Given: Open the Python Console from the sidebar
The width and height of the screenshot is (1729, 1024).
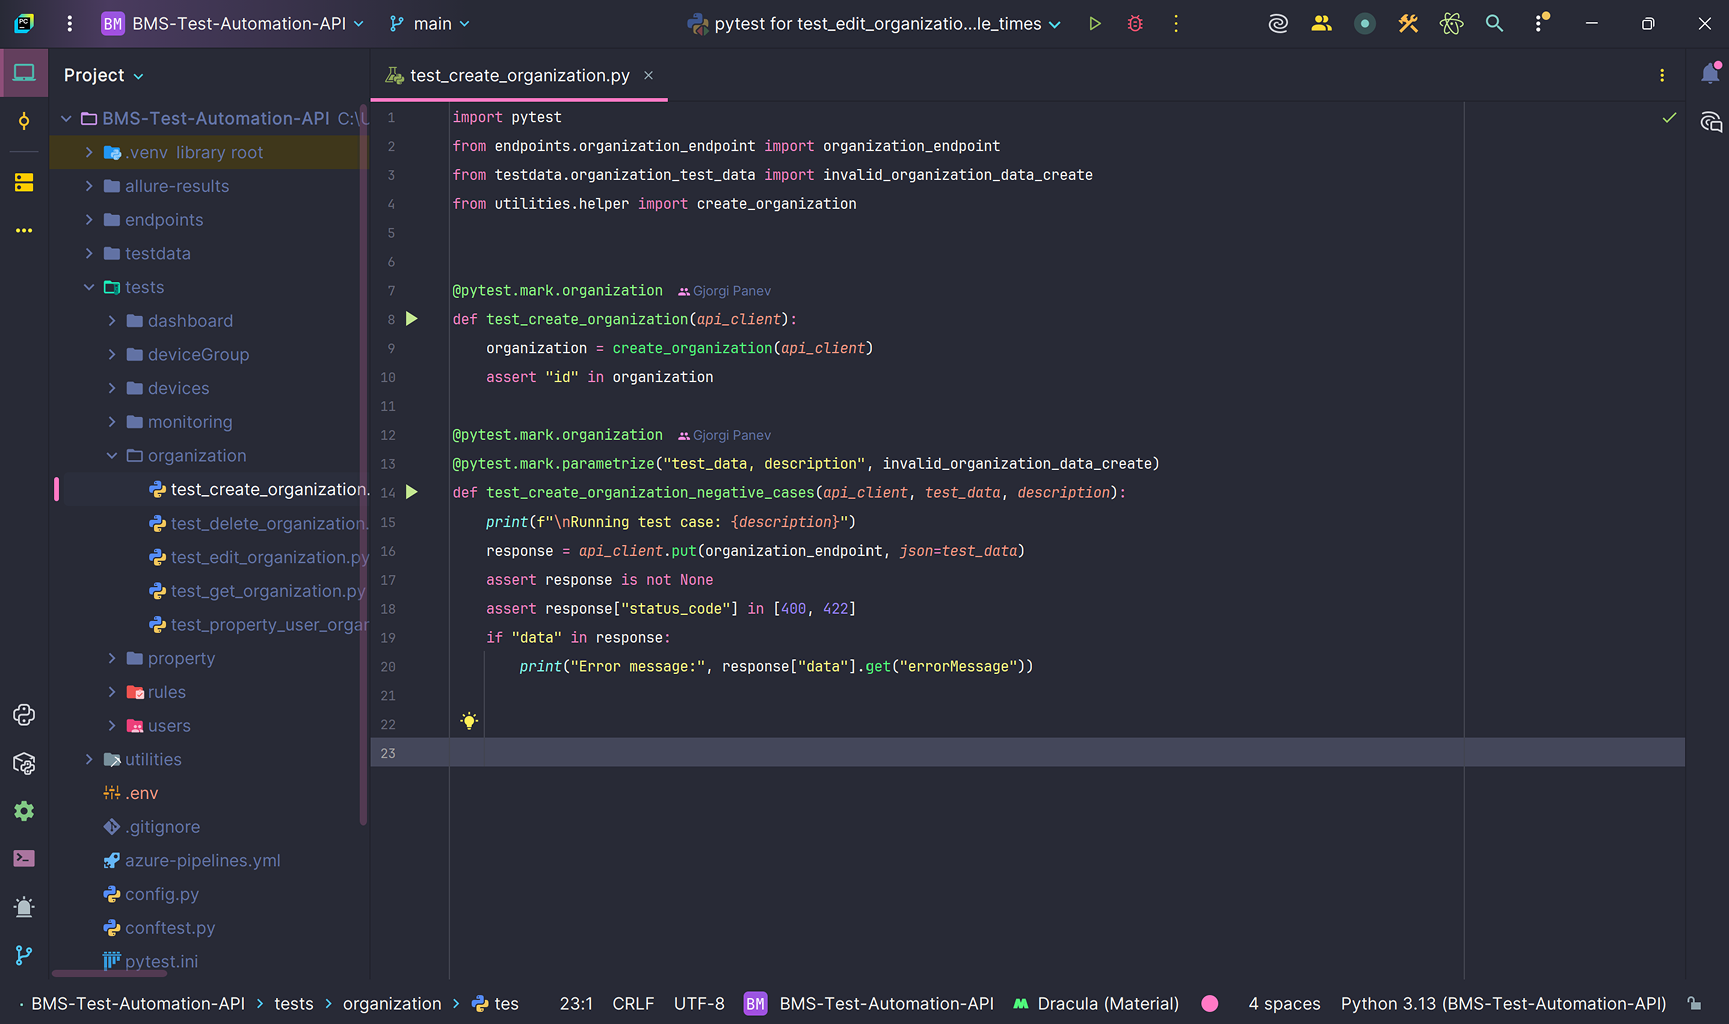Looking at the screenshot, I should pyautogui.click(x=24, y=715).
